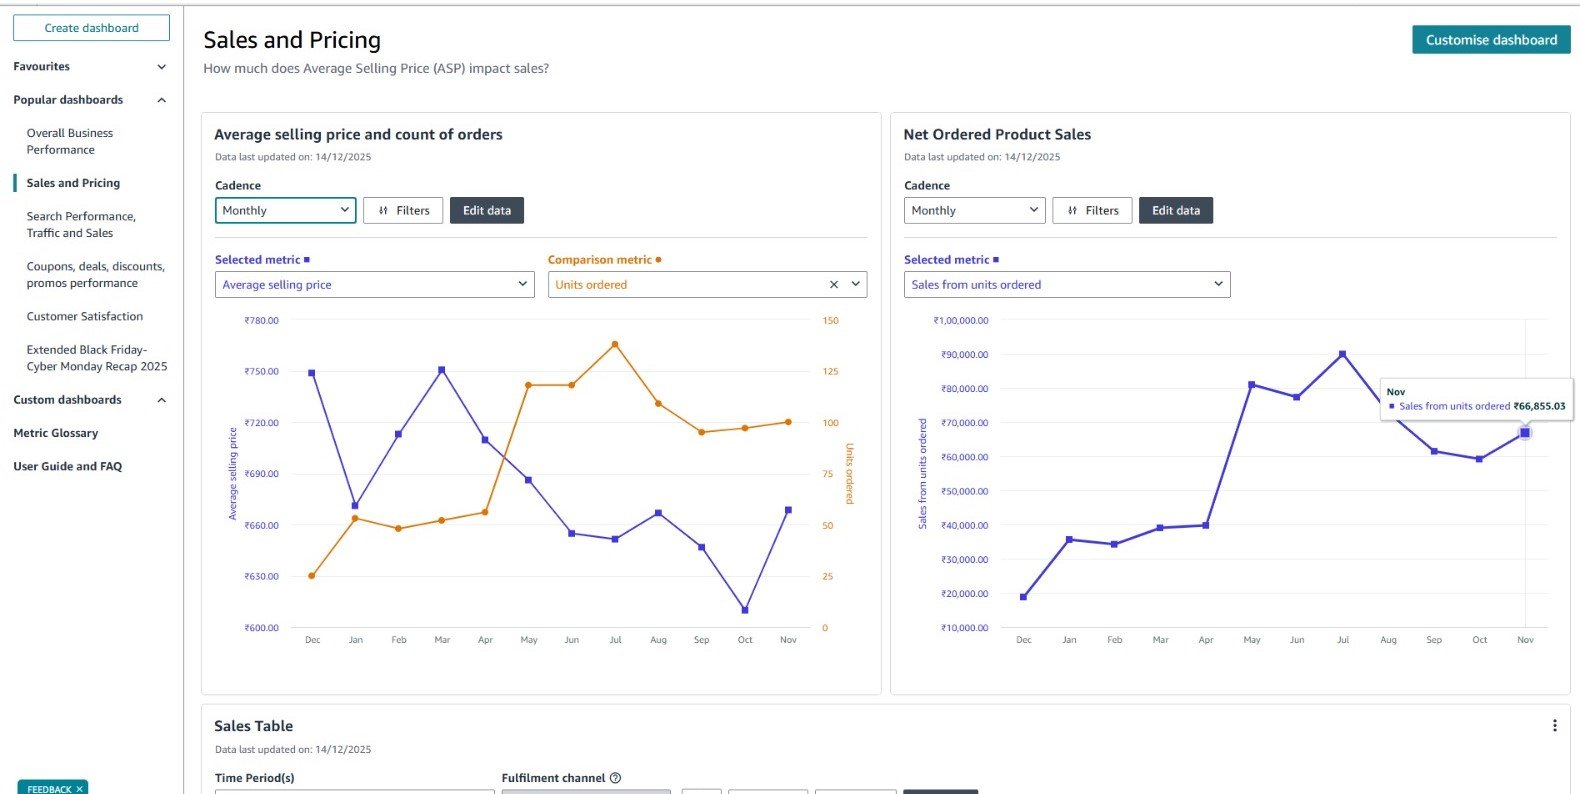Expand the Favourites section

162,67
